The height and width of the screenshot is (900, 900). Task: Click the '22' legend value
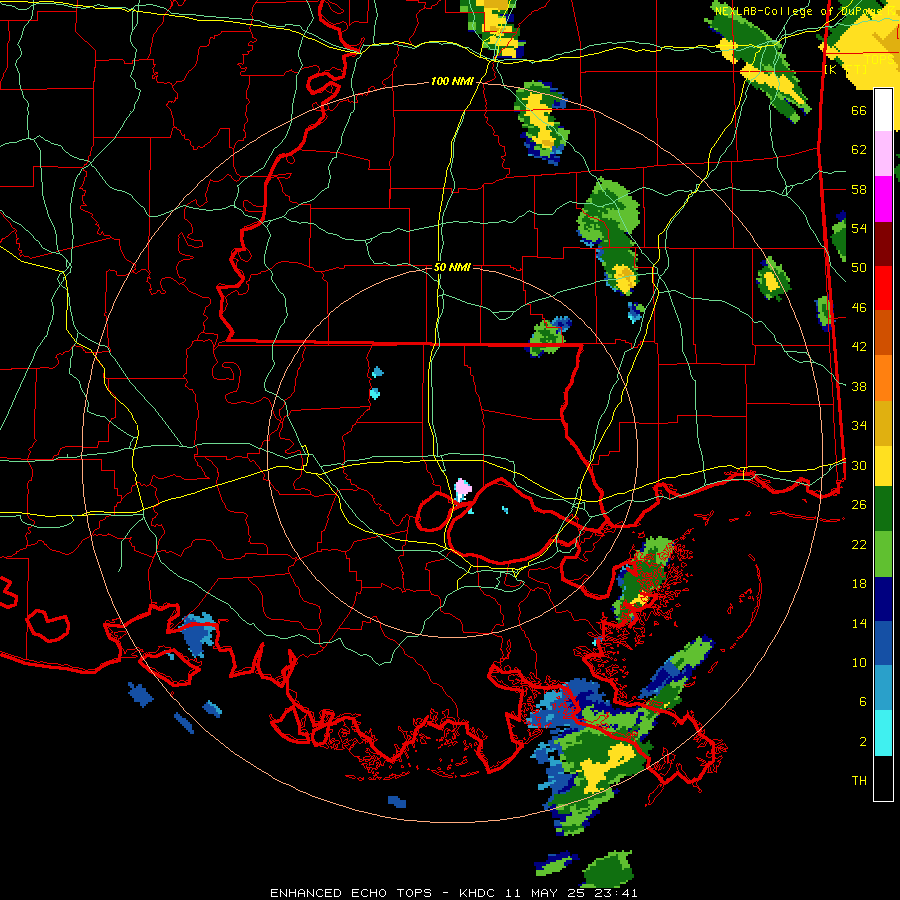point(859,544)
